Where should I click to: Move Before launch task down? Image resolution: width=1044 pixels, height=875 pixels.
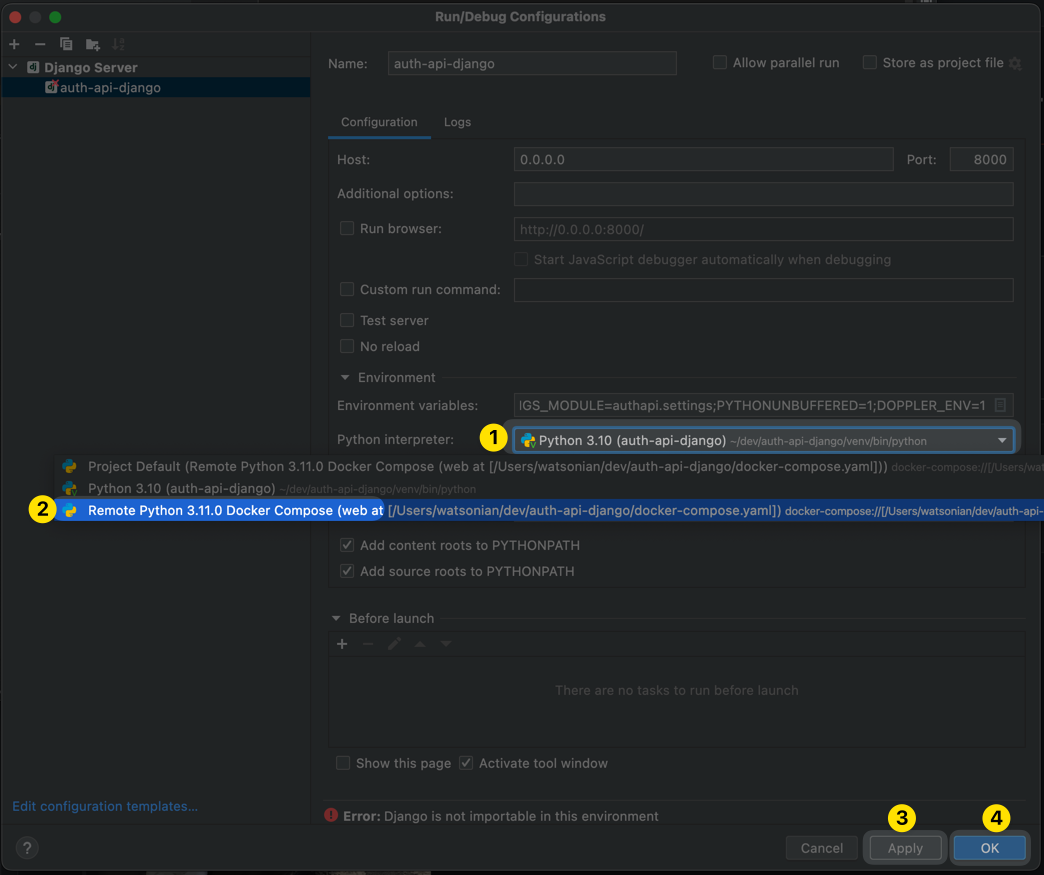coord(446,644)
